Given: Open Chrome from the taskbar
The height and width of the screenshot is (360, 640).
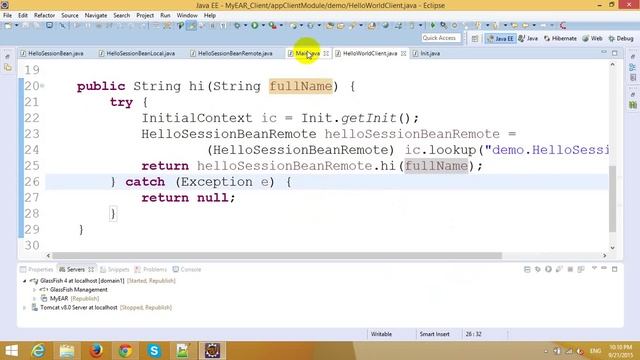Looking at the screenshot, I should [125, 351].
